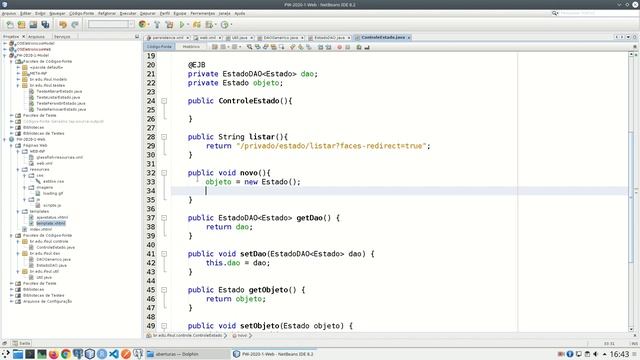This screenshot has height=360, width=640.
Task: Open the project configuration combo box
Action: pos(111,24)
